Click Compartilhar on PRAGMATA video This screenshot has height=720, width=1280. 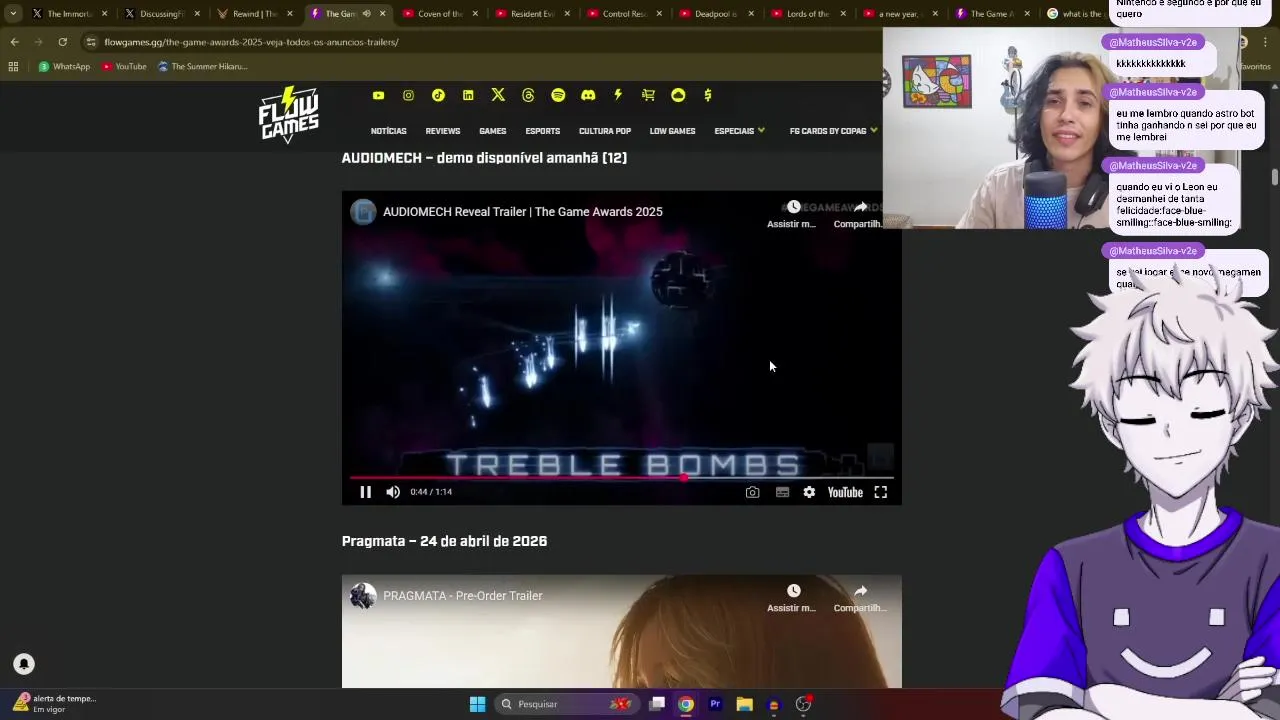click(860, 597)
